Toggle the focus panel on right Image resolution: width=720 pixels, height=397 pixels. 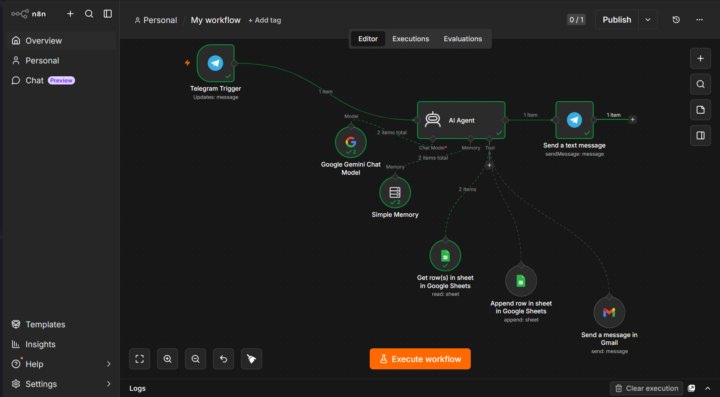point(700,136)
